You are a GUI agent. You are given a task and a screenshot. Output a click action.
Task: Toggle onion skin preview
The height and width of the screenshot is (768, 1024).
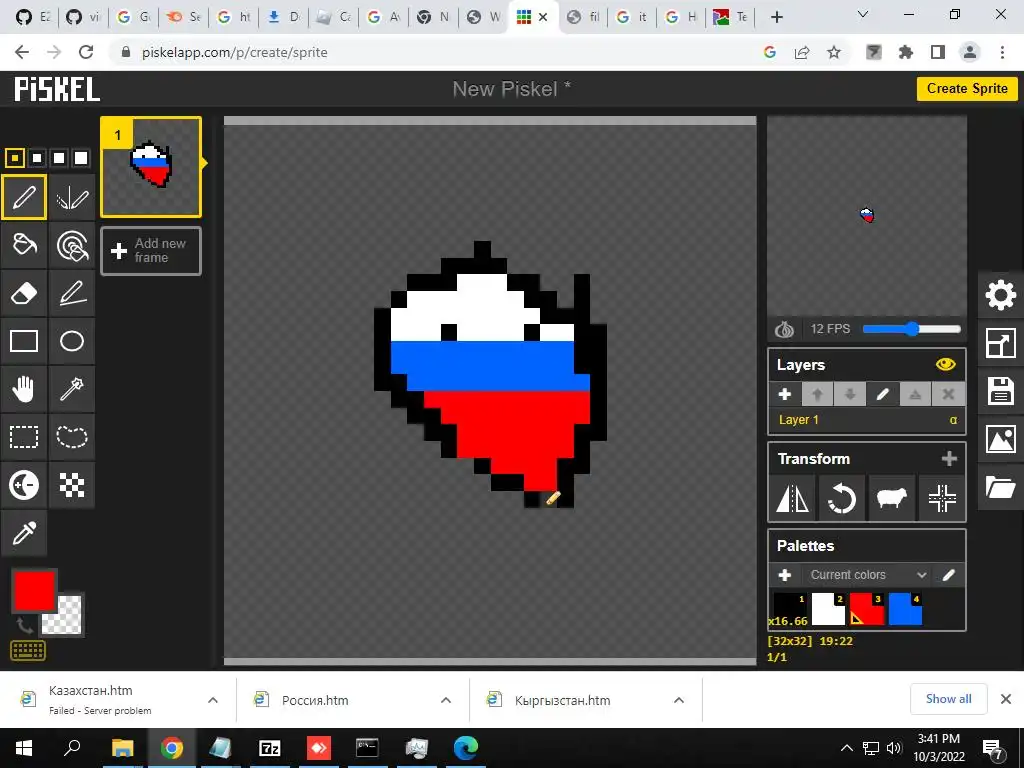coord(784,329)
